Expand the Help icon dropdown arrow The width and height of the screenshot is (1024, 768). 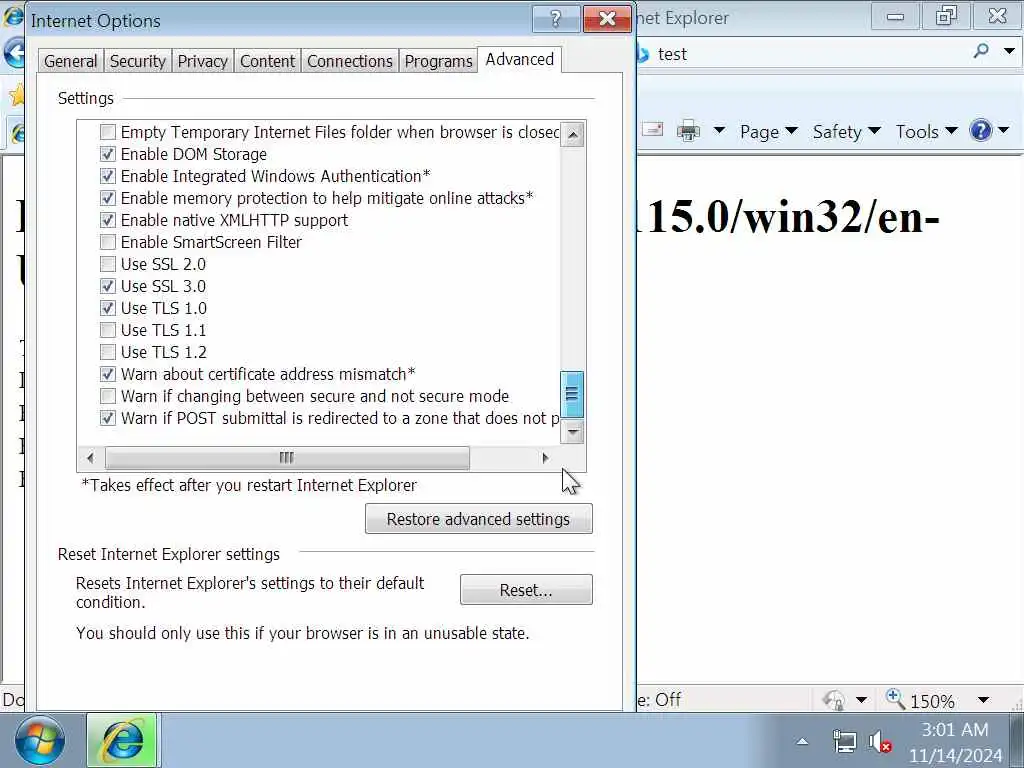pos(1004,131)
